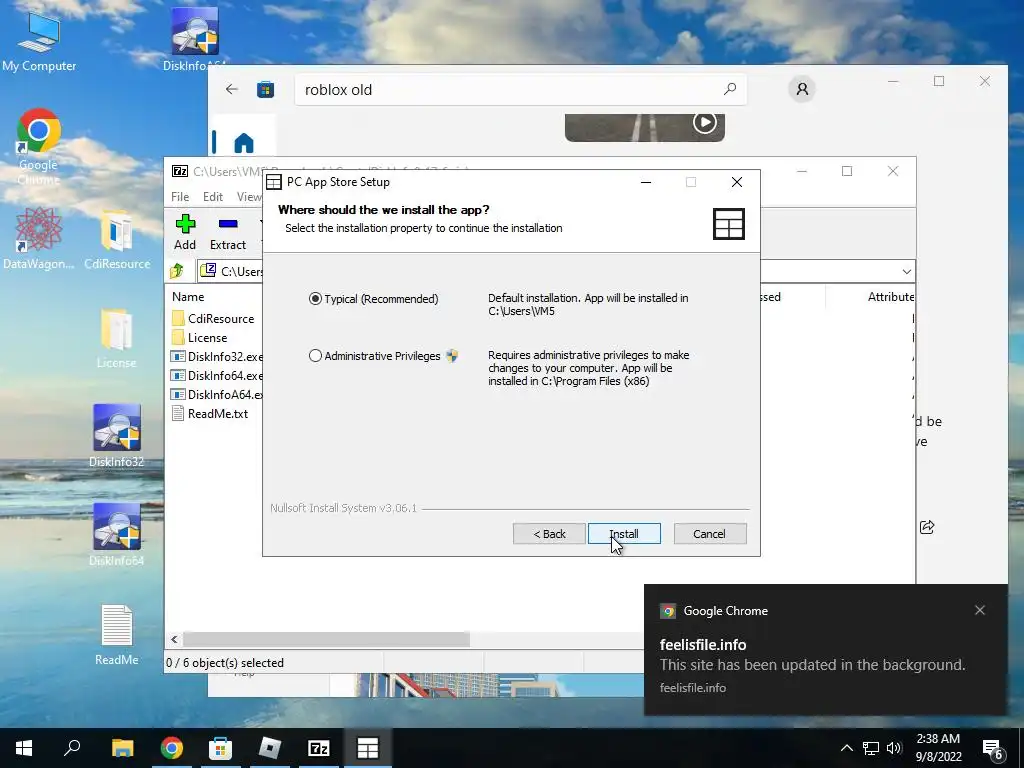Click the scroll-left arrow in 7-Zip

[x=174, y=639]
